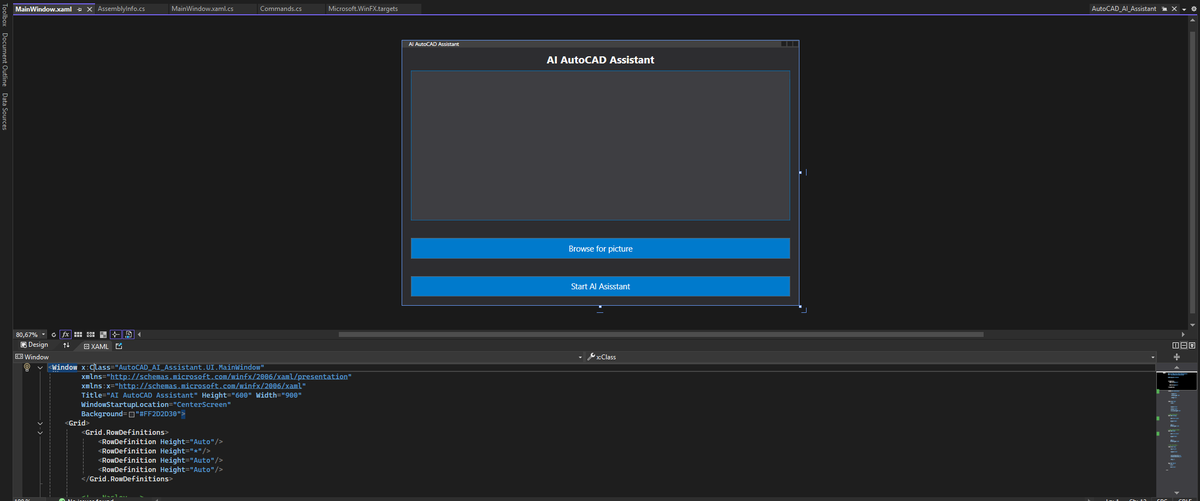Open the Data Sources side panel

click(x=4, y=111)
